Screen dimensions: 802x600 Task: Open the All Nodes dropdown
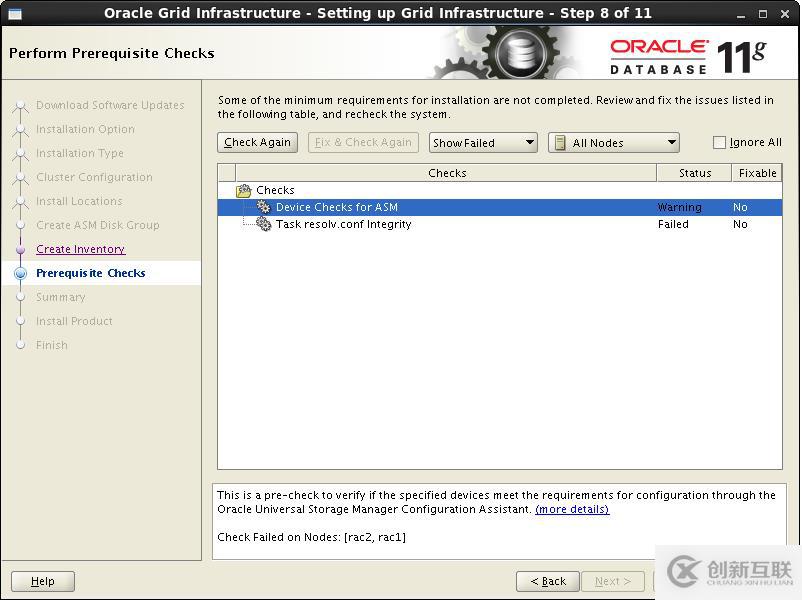point(614,143)
